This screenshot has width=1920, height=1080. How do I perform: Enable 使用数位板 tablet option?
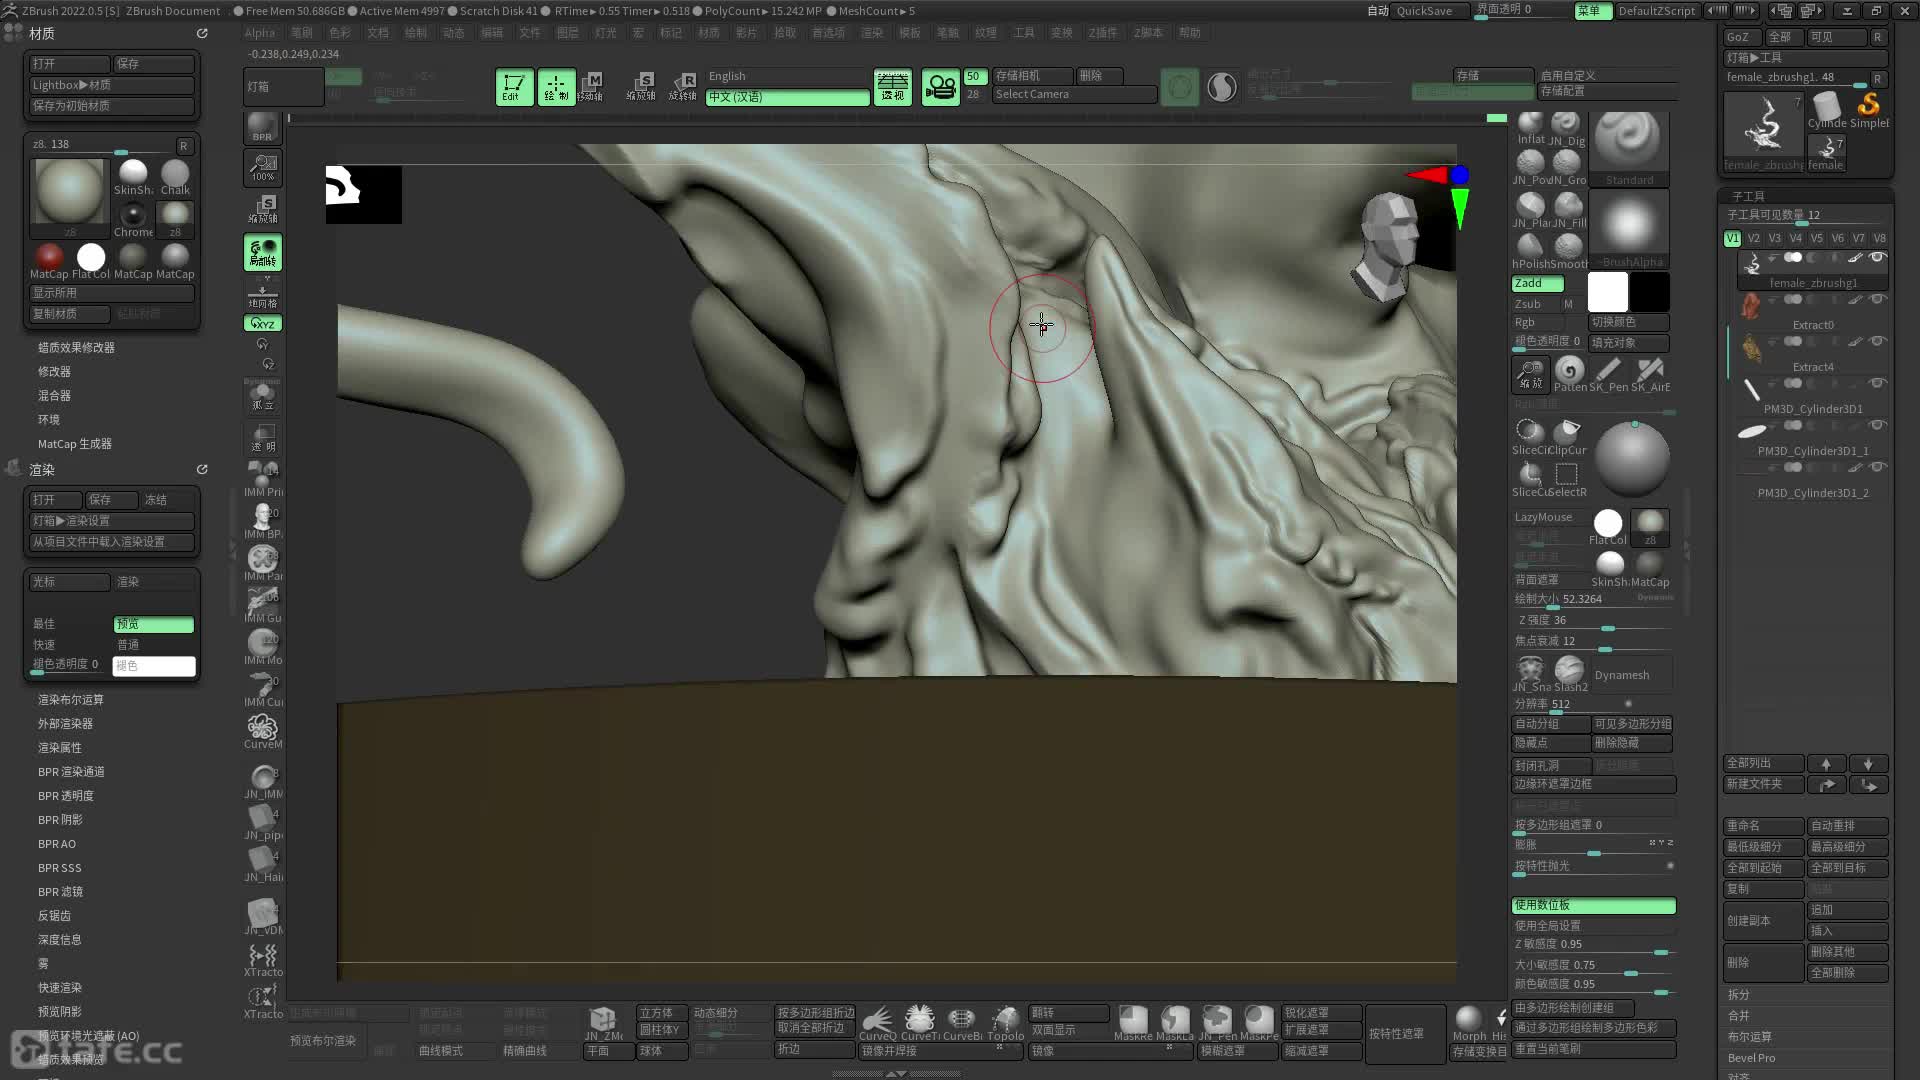(1593, 905)
